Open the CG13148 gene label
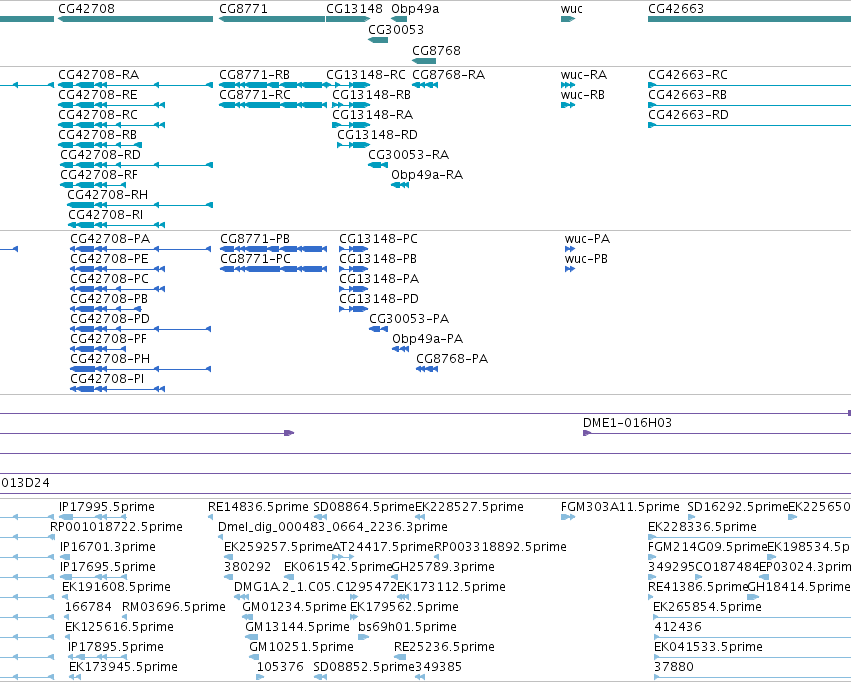This screenshot has width=851, height=682. (354, 9)
